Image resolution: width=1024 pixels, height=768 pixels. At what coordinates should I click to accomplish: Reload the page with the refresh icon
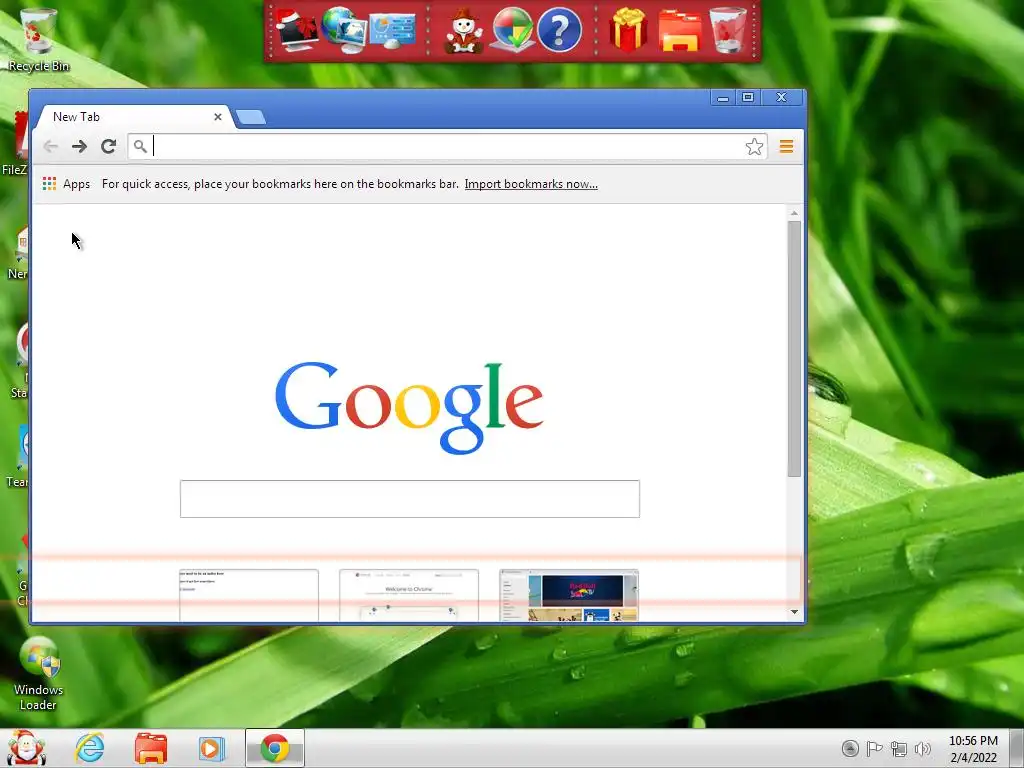click(x=108, y=146)
